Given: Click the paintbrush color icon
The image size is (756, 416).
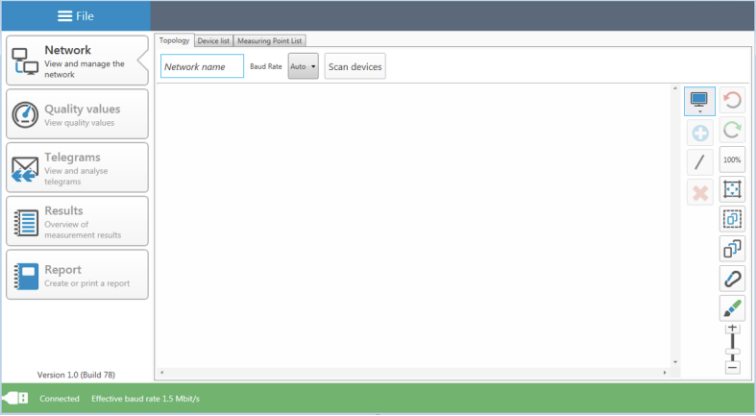Looking at the screenshot, I should [x=732, y=308].
